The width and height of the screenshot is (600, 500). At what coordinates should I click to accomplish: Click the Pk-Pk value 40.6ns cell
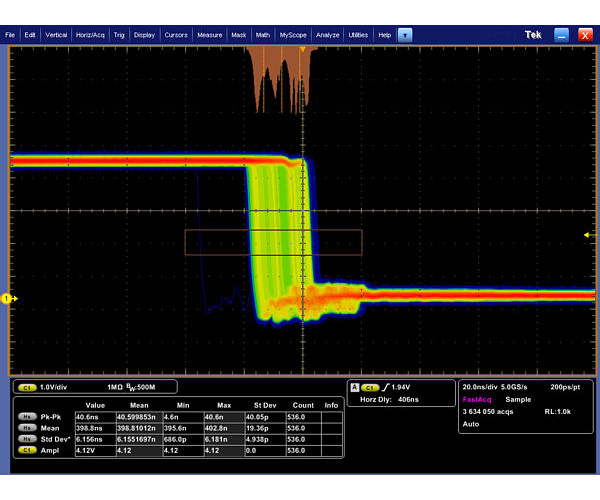coord(95,417)
